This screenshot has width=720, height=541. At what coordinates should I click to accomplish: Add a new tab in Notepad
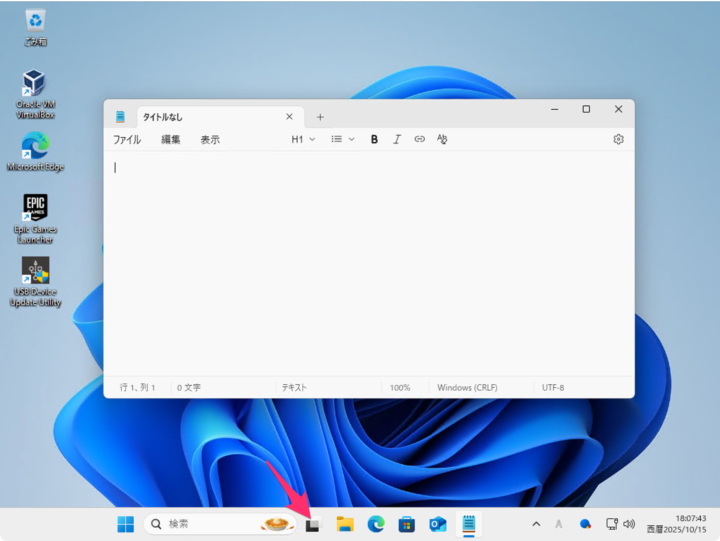tap(320, 117)
